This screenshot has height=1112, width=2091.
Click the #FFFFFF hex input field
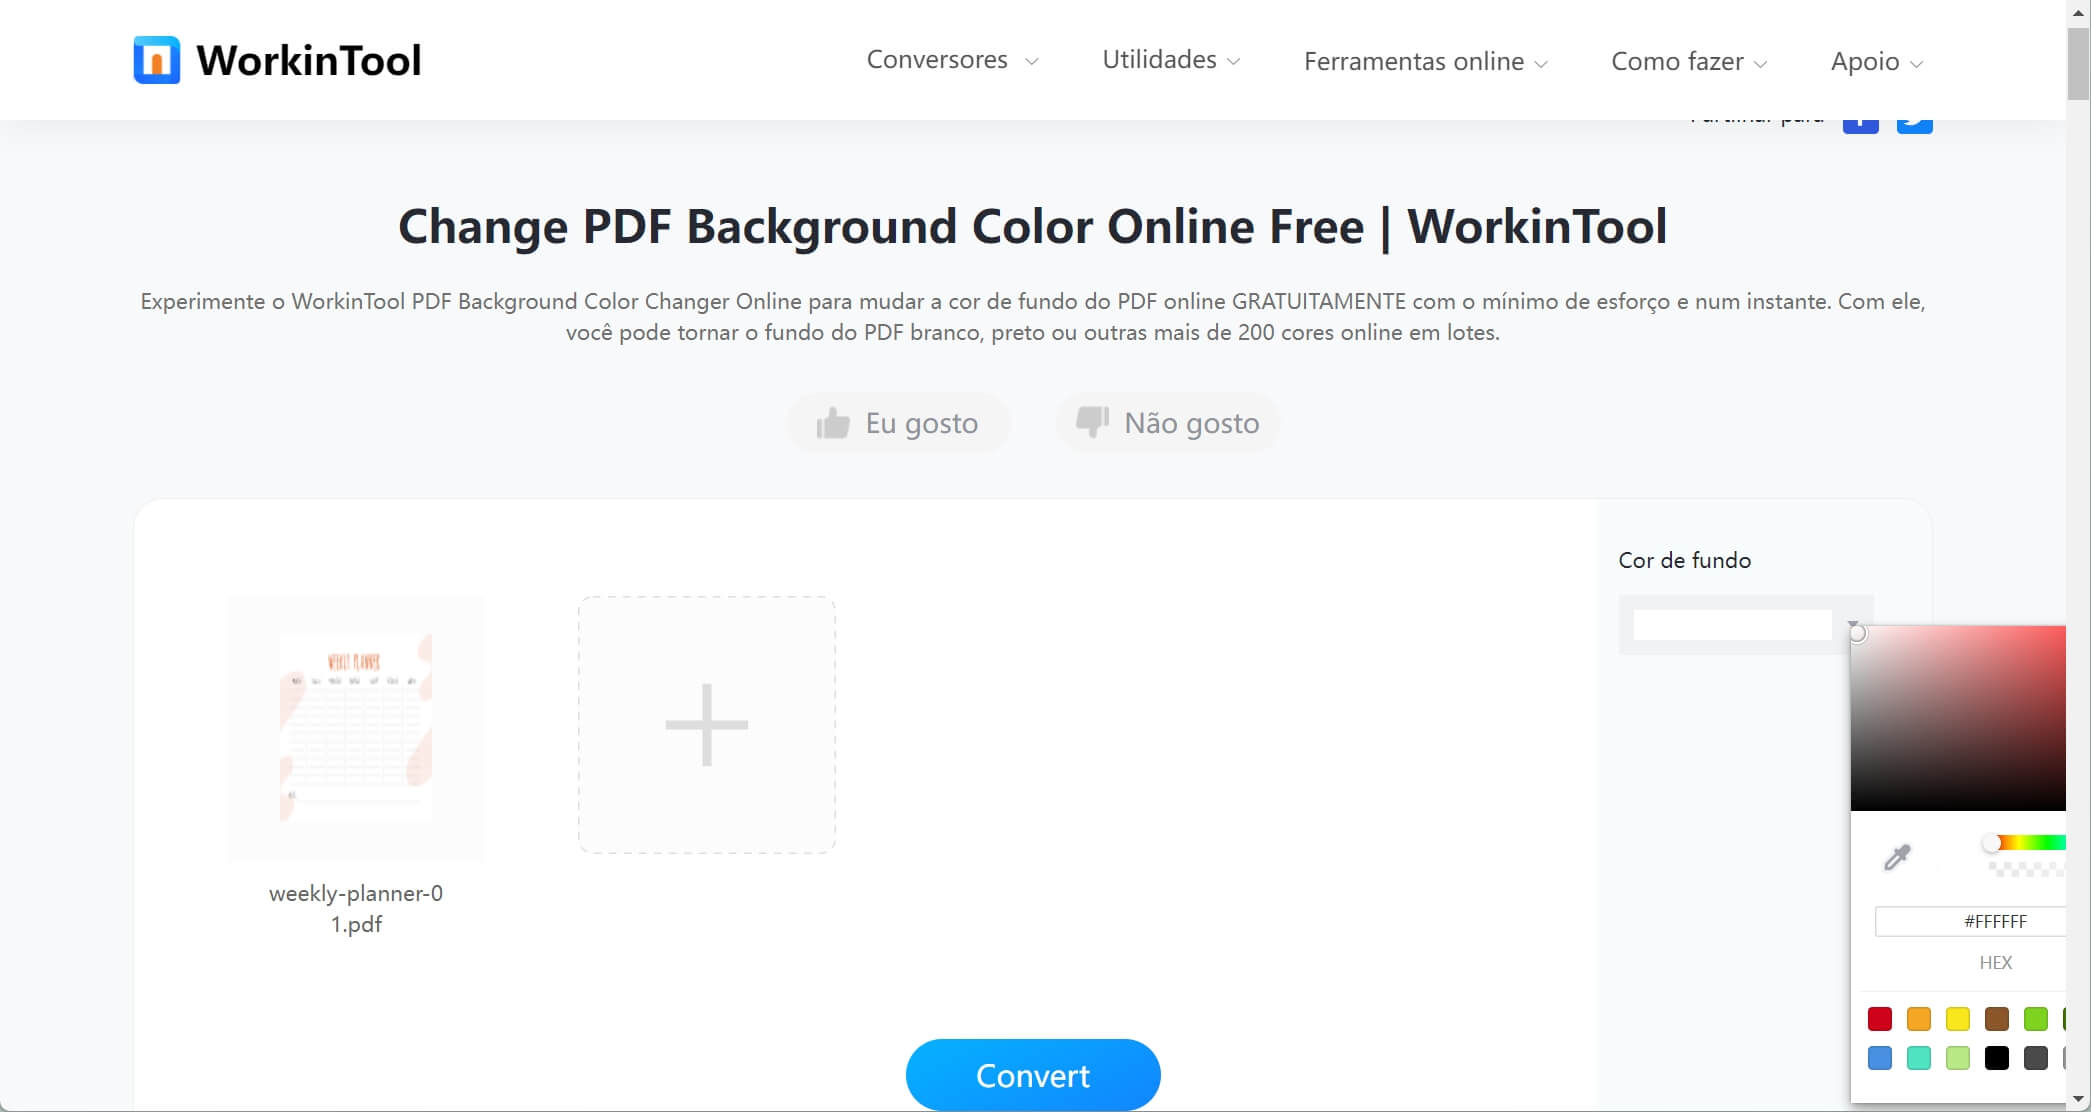(x=1970, y=922)
